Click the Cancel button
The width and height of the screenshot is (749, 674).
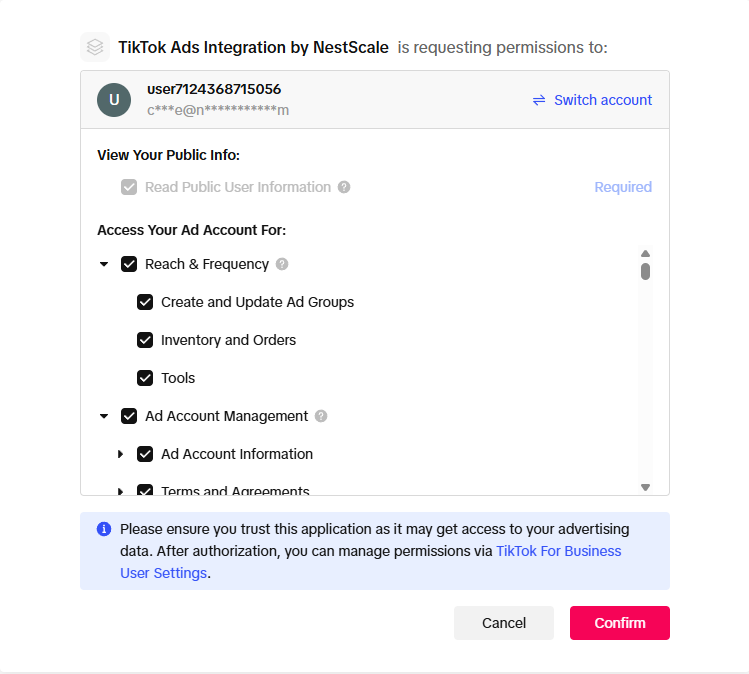[503, 623]
